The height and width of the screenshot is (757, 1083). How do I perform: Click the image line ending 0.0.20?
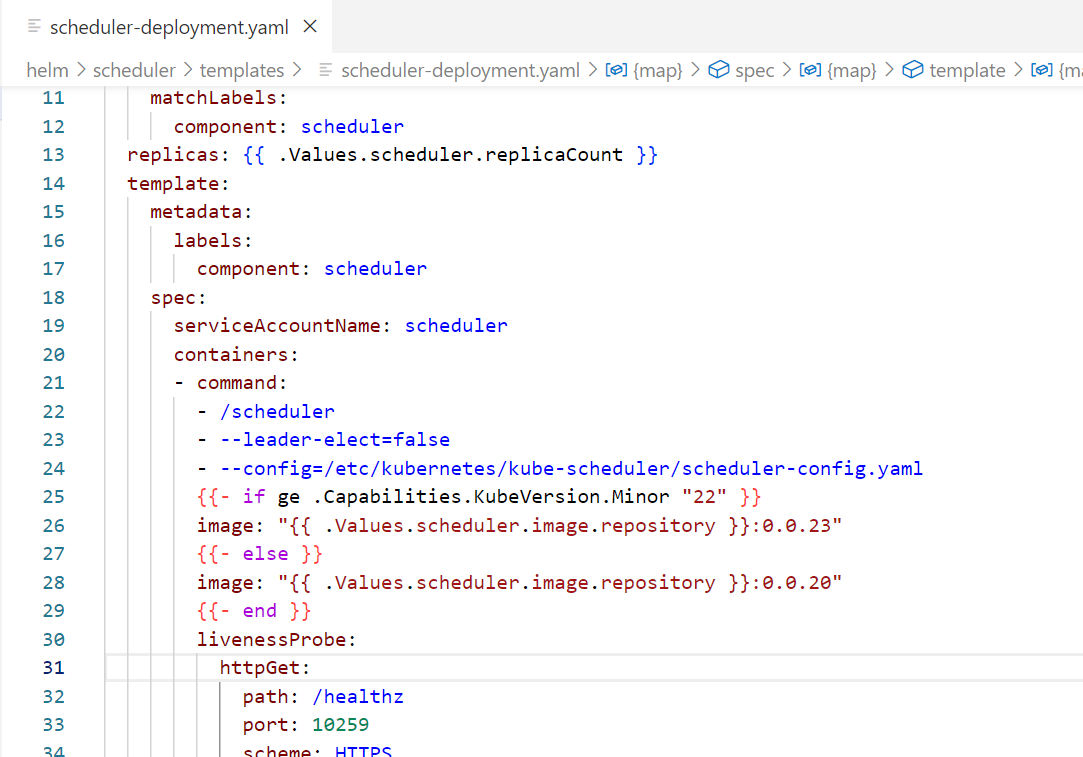point(519,583)
